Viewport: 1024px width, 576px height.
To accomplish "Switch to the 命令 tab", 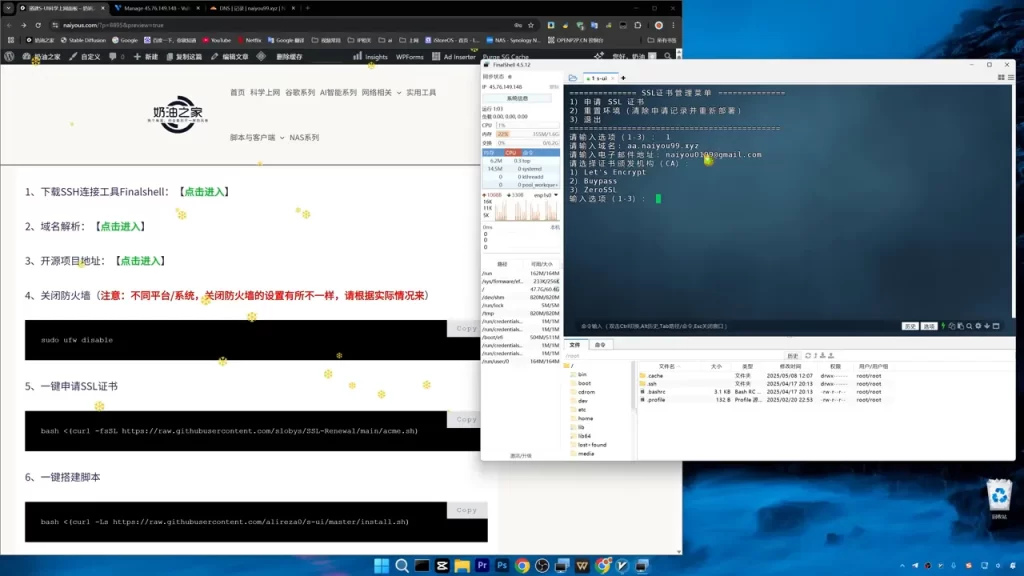I will pyautogui.click(x=600, y=345).
